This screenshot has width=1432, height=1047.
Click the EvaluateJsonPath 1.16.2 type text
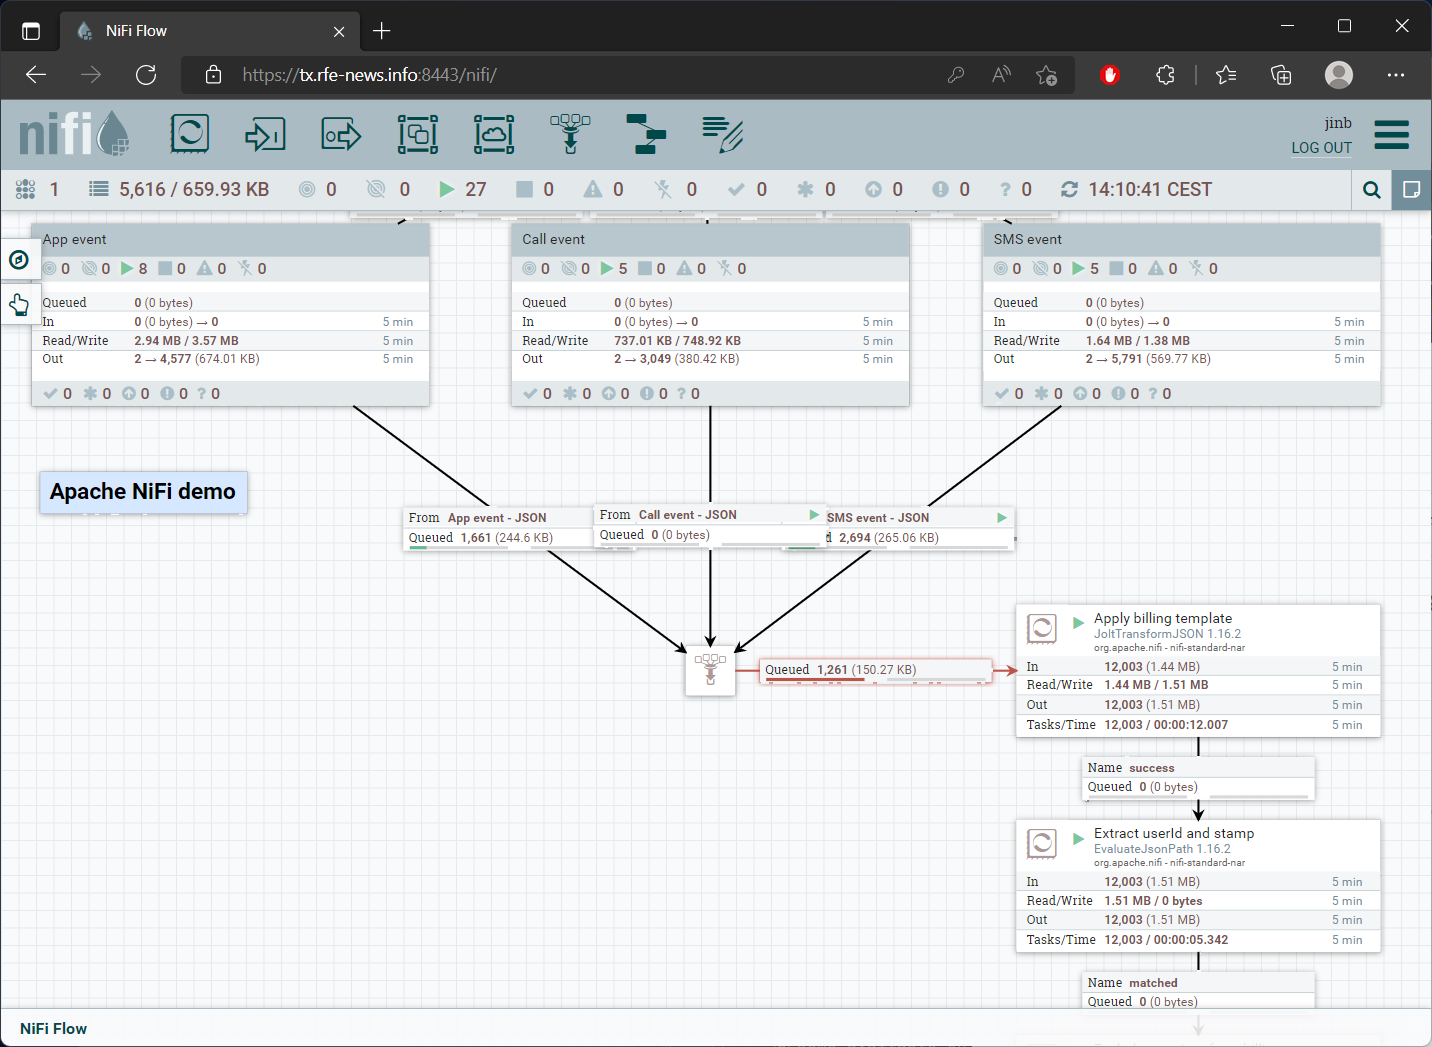tap(1162, 849)
